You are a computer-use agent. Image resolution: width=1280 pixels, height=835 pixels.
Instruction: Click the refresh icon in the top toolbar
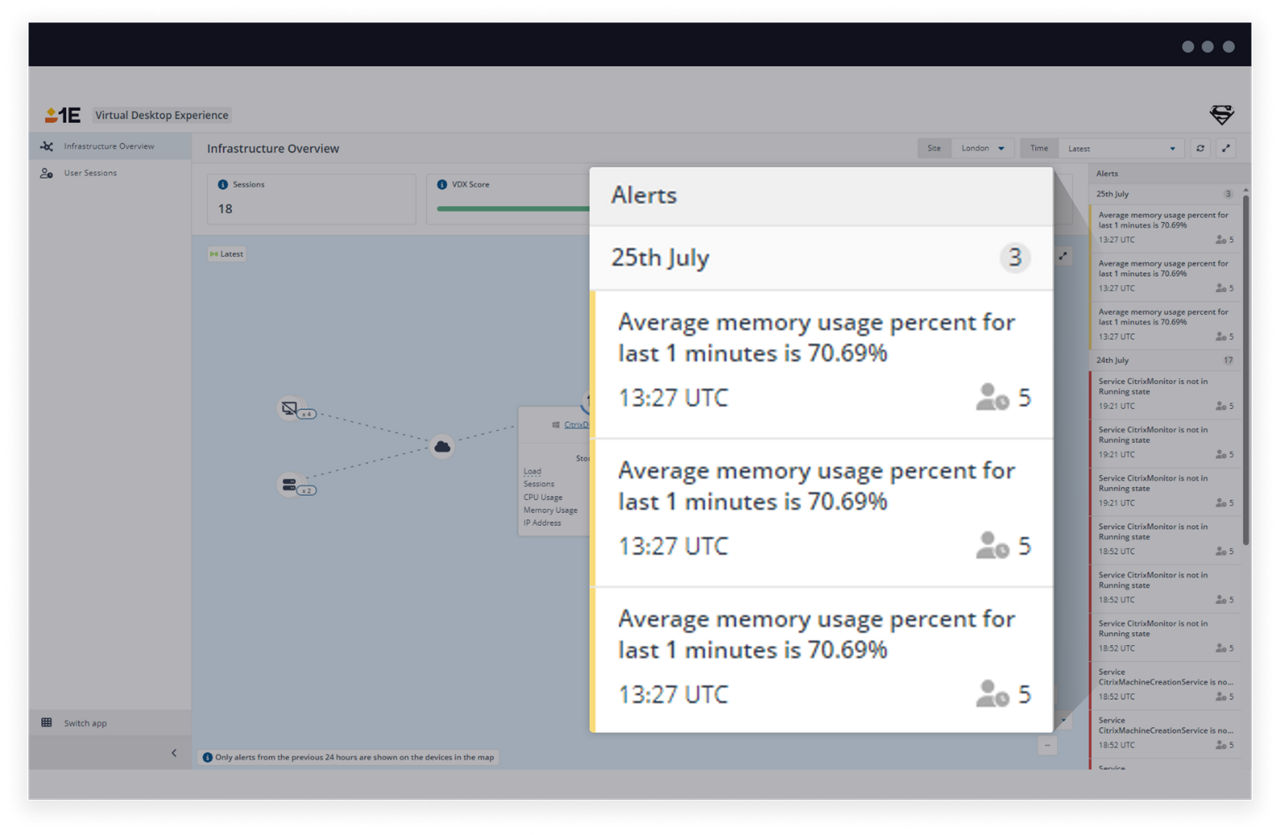click(x=1201, y=148)
